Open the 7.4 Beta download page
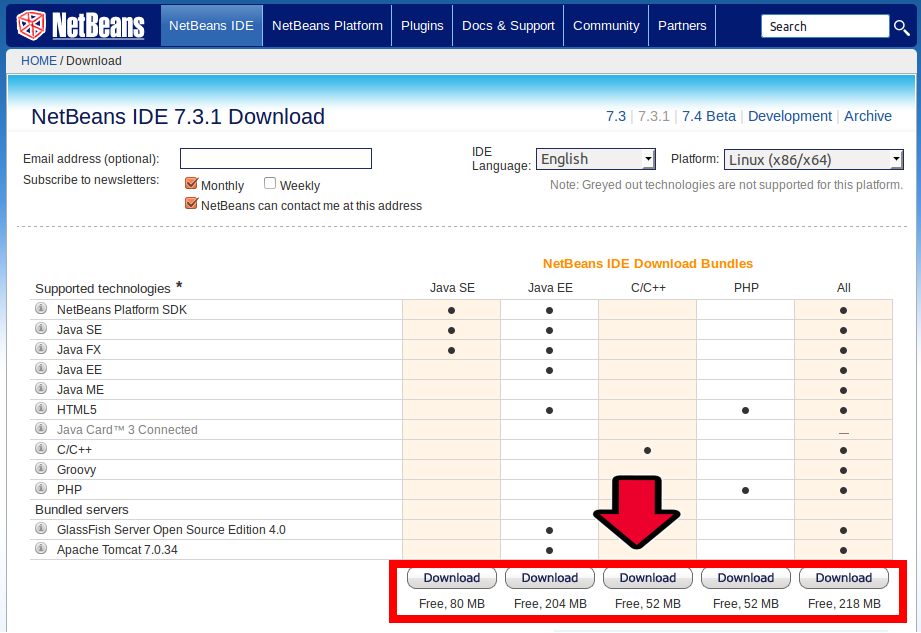 point(709,116)
